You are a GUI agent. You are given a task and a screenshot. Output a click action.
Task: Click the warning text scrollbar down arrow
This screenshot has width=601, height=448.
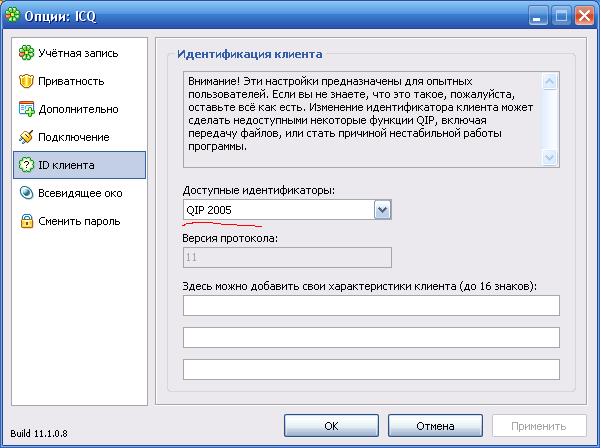pyautogui.click(x=550, y=158)
